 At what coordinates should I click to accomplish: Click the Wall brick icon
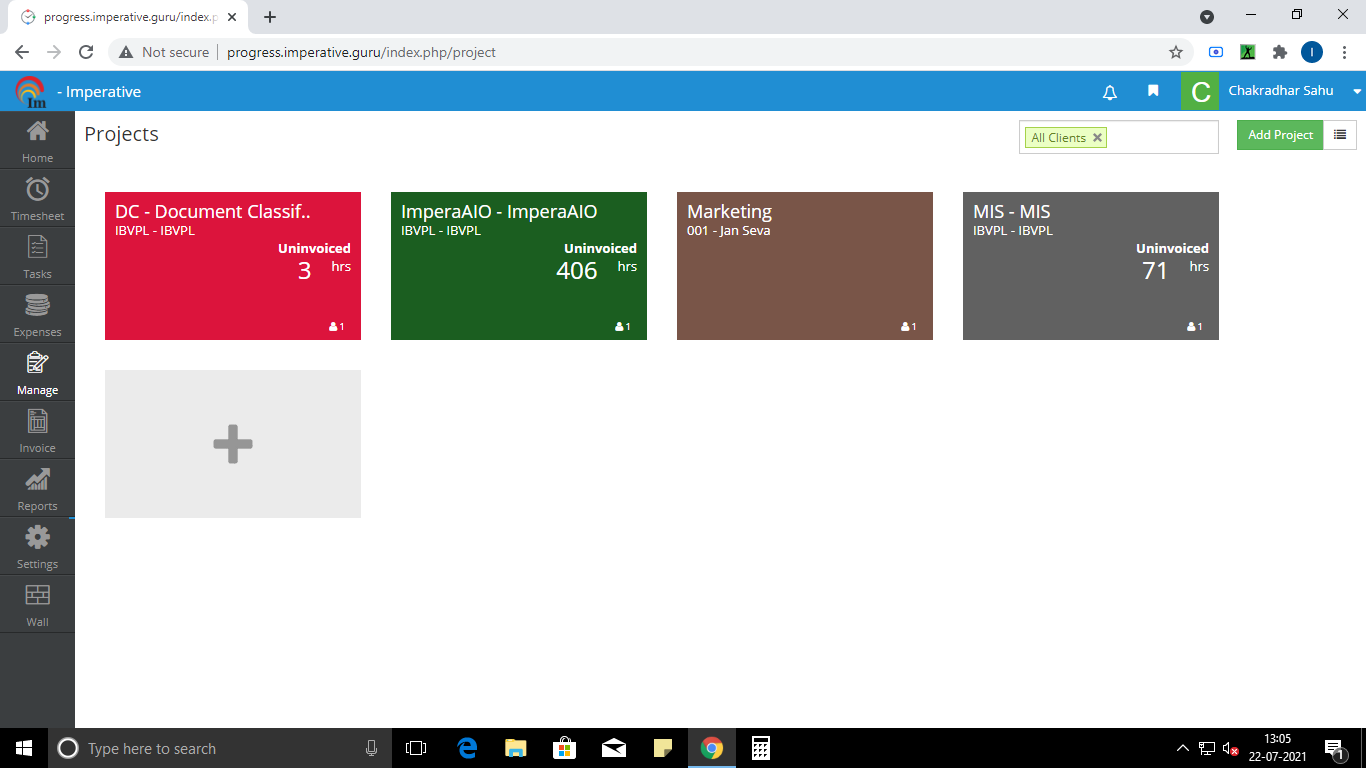pyautogui.click(x=37, y=596)
